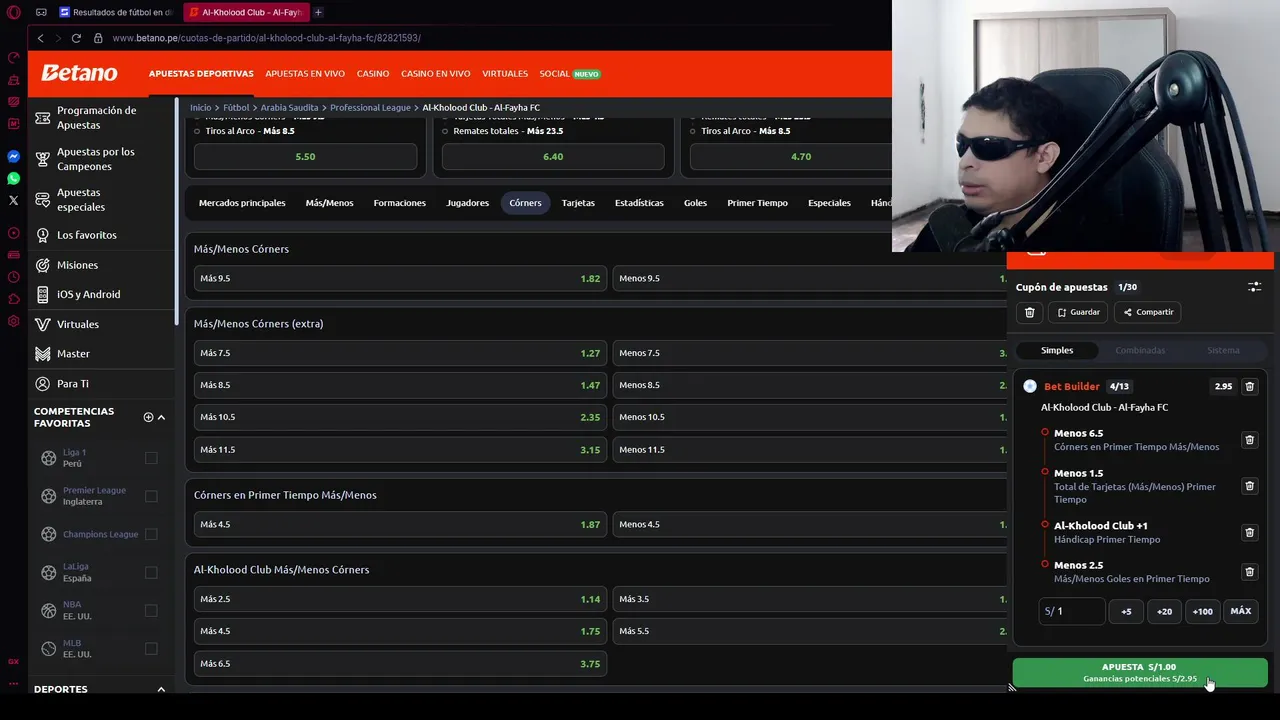Image resolution: width=1280 pixels, height=720 pixels.
Task: Check the NBA EE. UU. checkbox
Action: (x=151, y=610)
